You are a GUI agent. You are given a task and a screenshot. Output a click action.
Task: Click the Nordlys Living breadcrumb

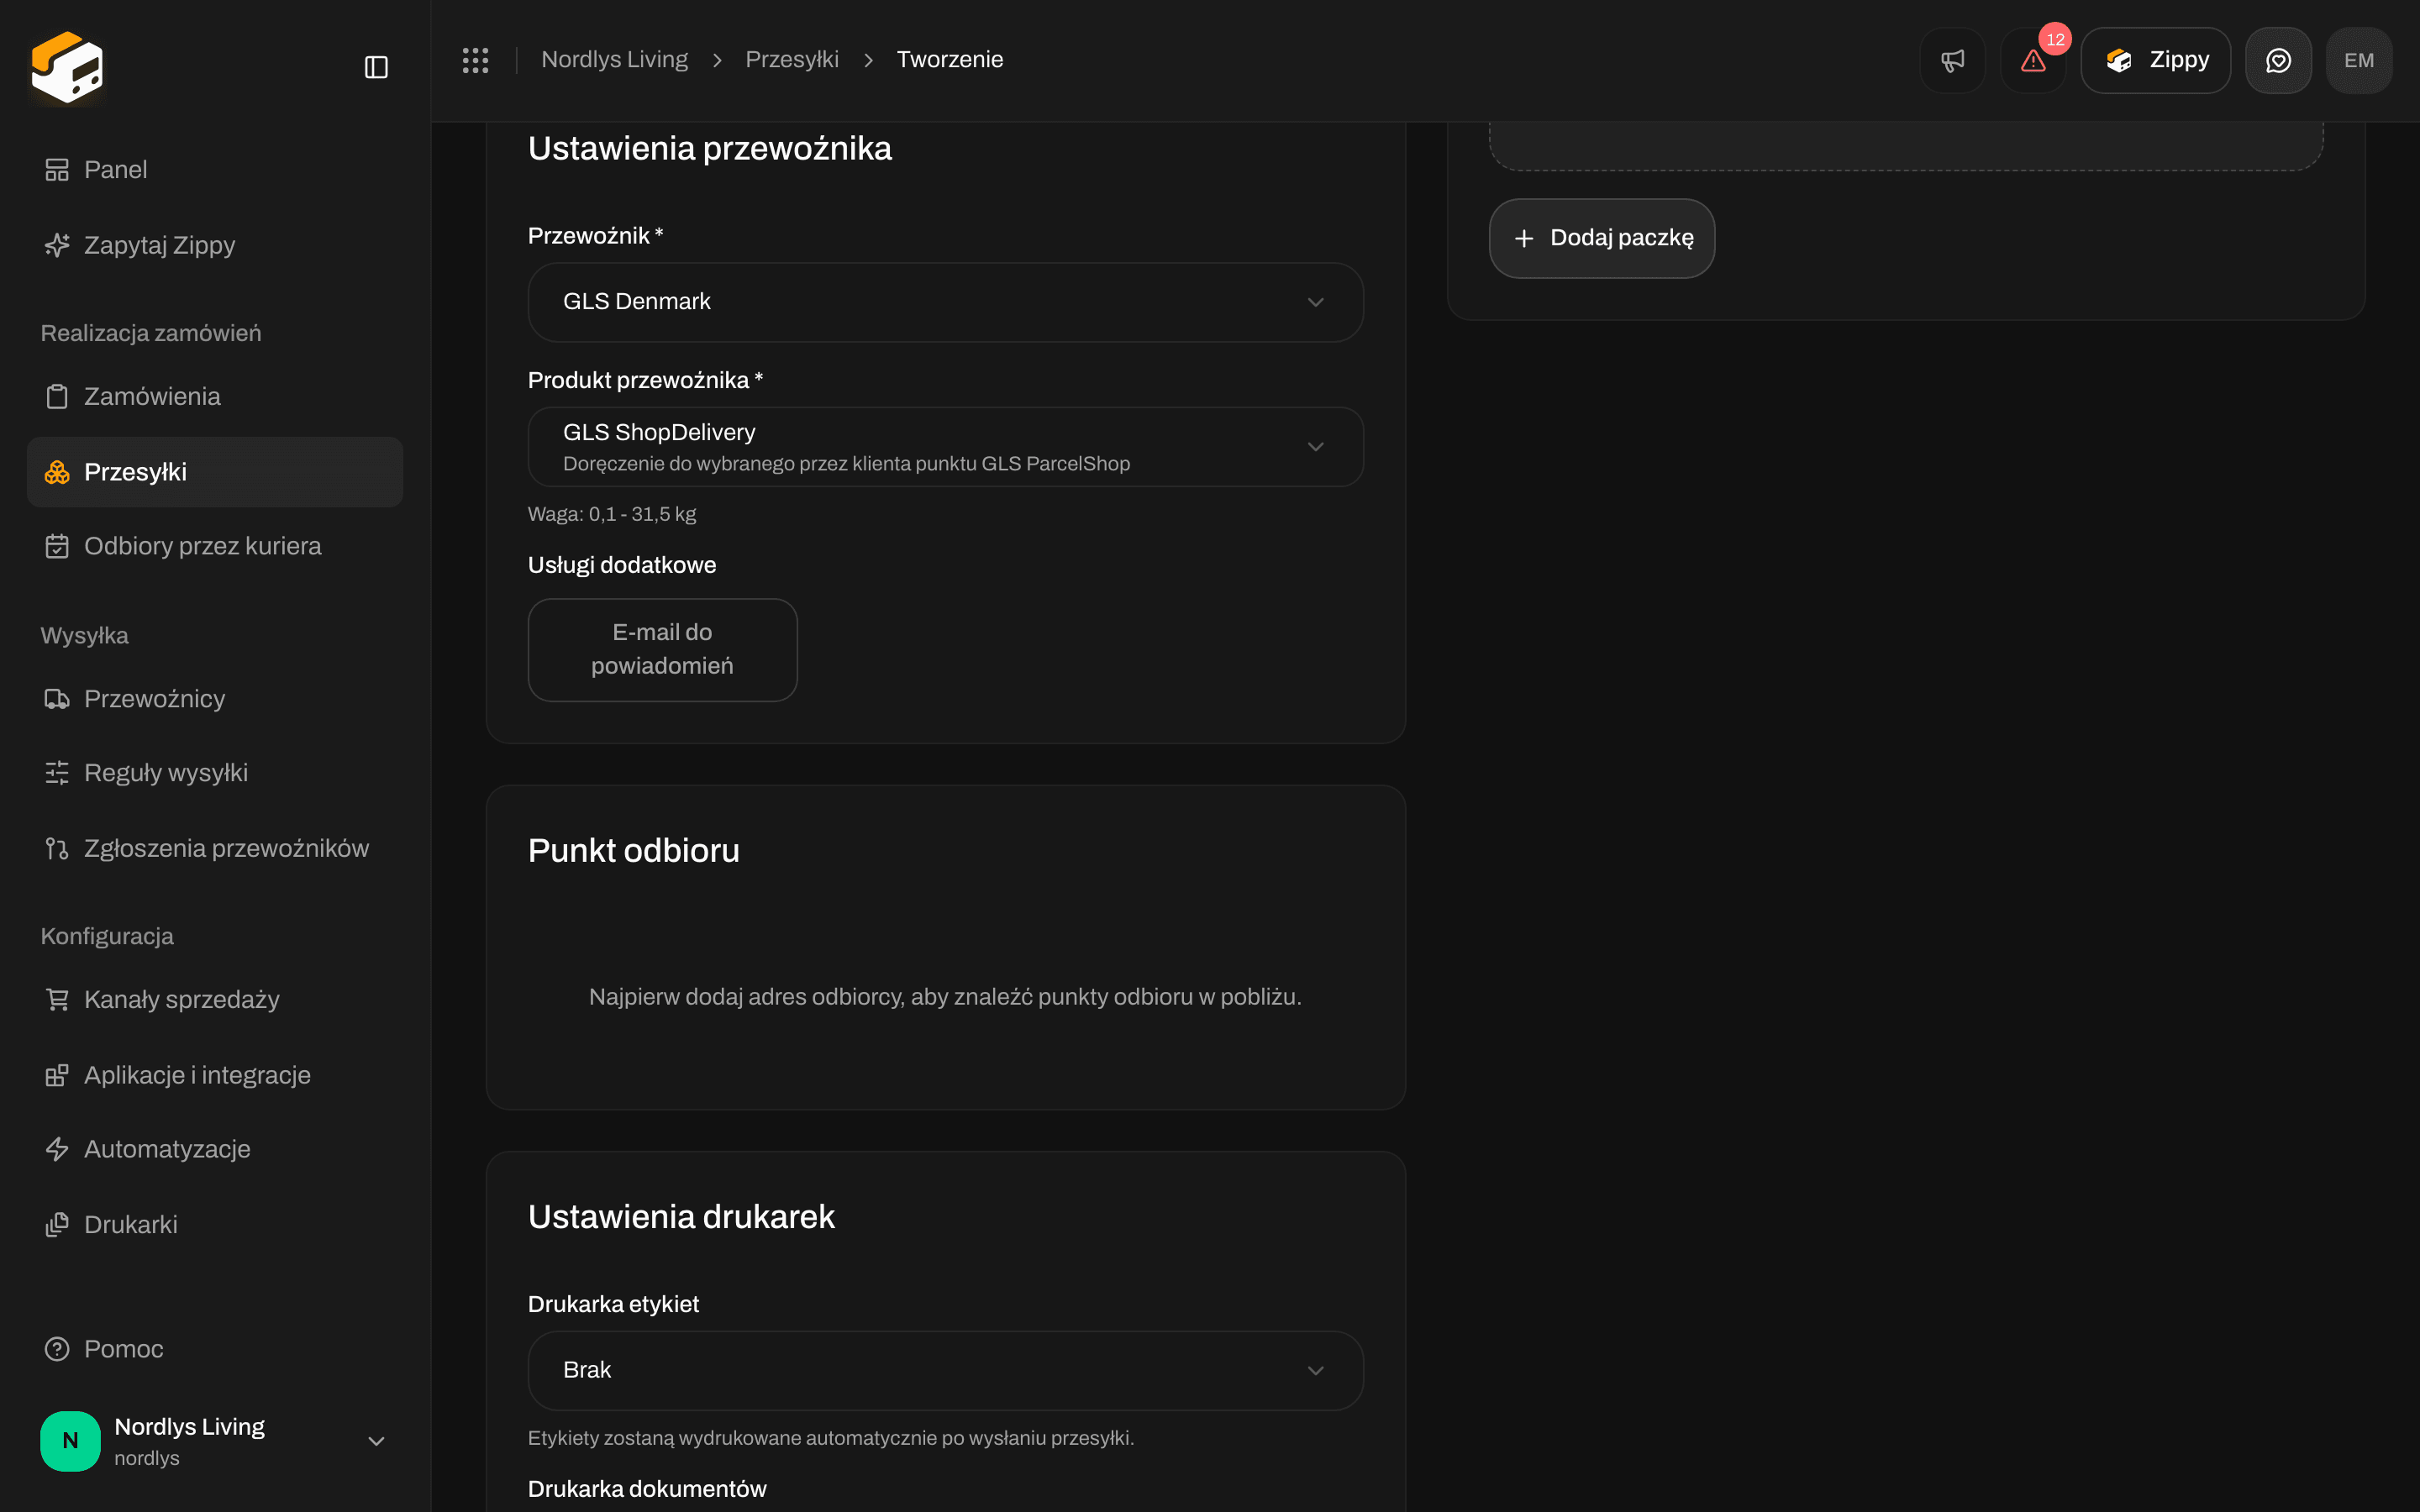pos(614,60)
